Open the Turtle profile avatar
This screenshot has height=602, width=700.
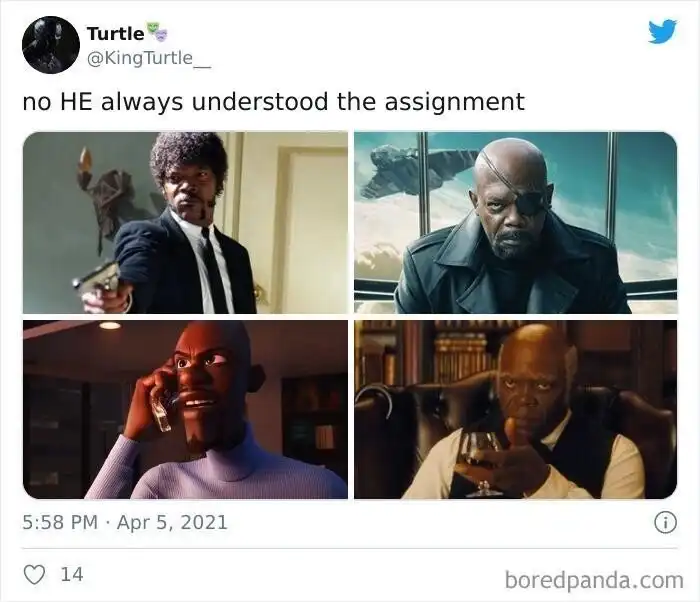[x=51, y=45]
